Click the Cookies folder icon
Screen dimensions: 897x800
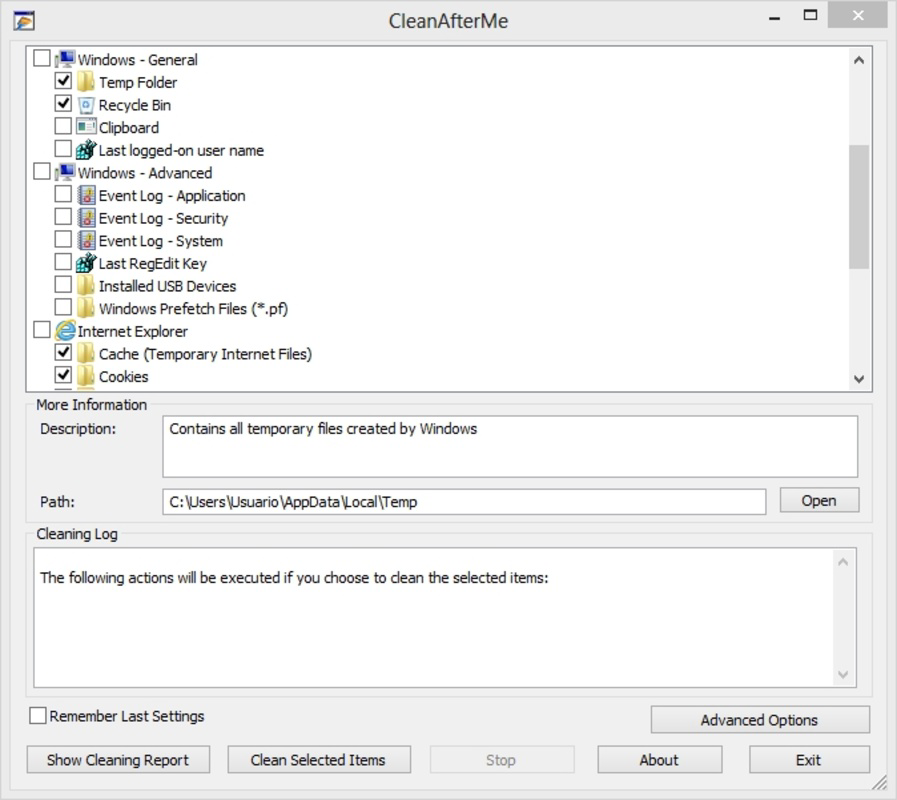(x=86, y=377)
